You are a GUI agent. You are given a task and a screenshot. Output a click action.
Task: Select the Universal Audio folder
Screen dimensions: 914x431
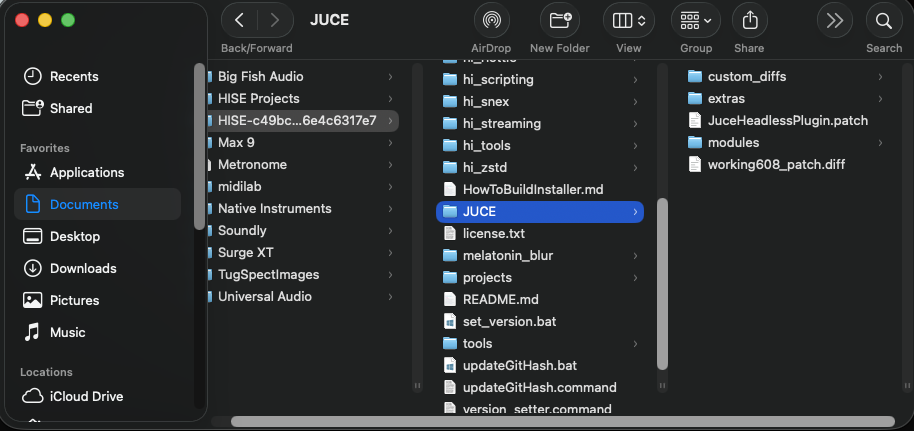click(x=303, y=296)
